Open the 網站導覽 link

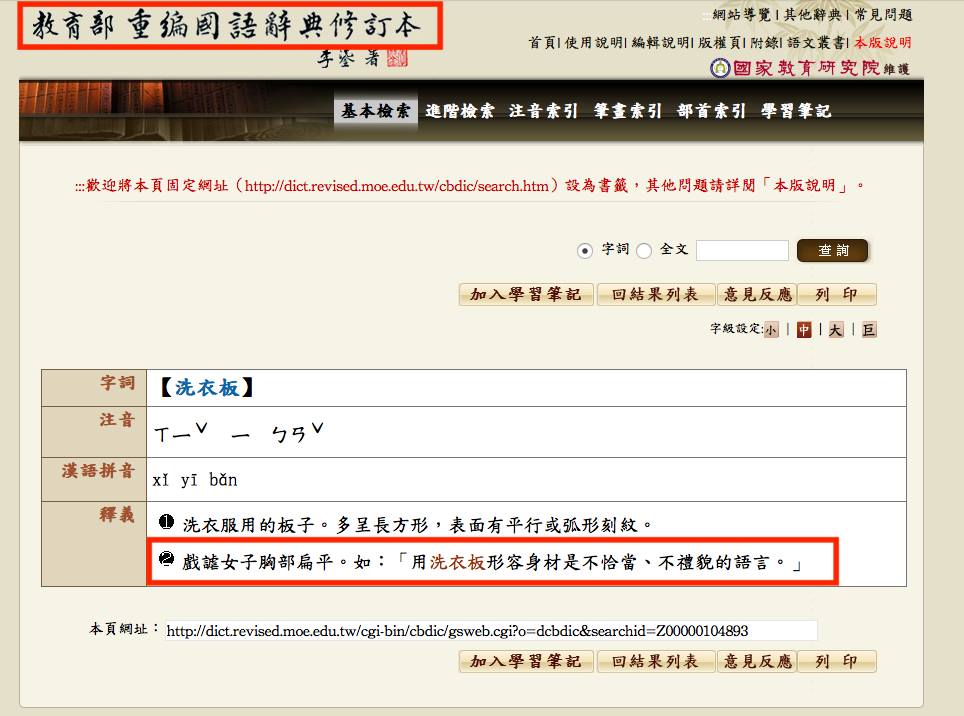[x=741, y=15]
